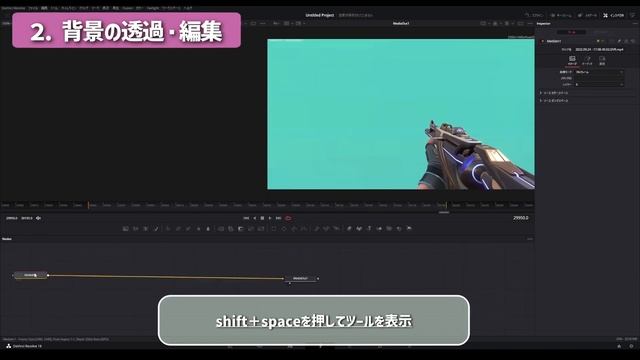Add a pRender node from the toolbar
The width and height of the screenshot is (640, 360).
click(336, 229)
